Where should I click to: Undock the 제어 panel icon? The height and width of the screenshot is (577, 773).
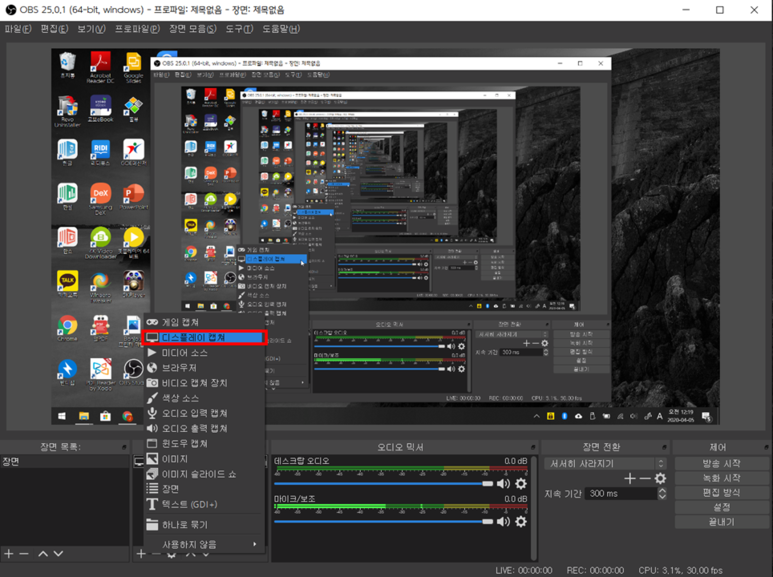click(x=766, y=447)
